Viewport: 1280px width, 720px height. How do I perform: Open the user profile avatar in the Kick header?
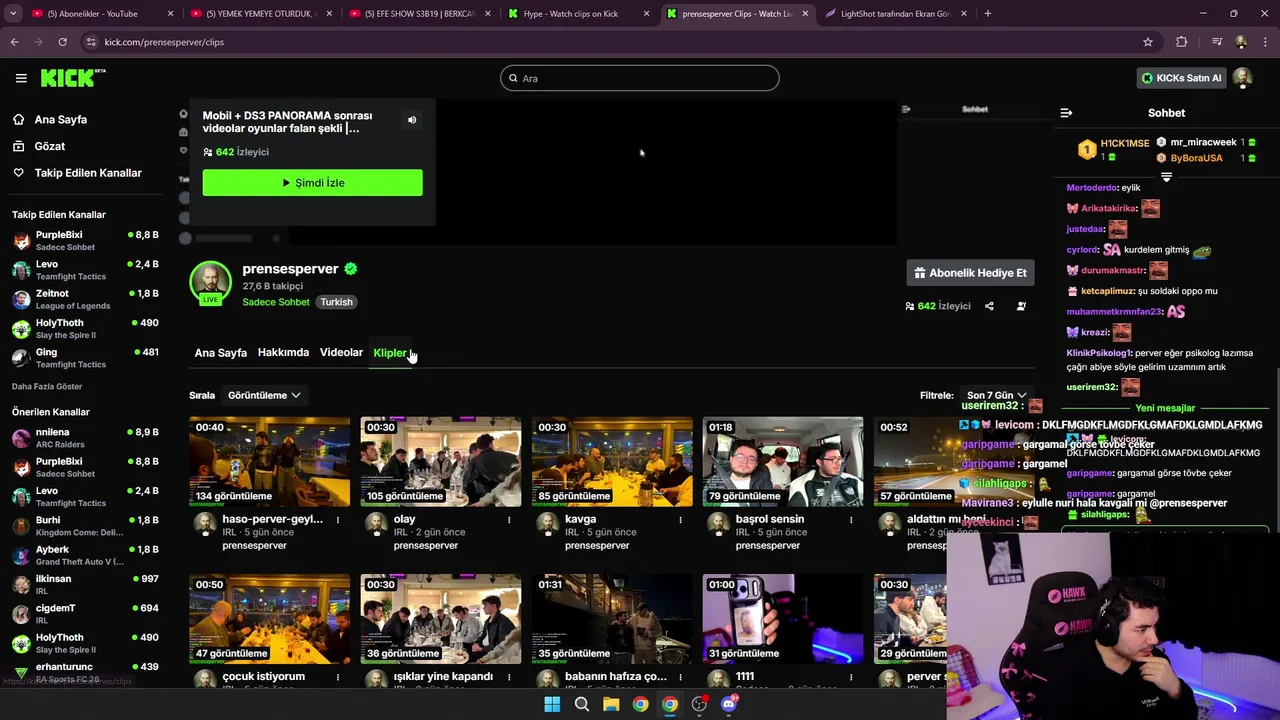[x=1243, y=78]
